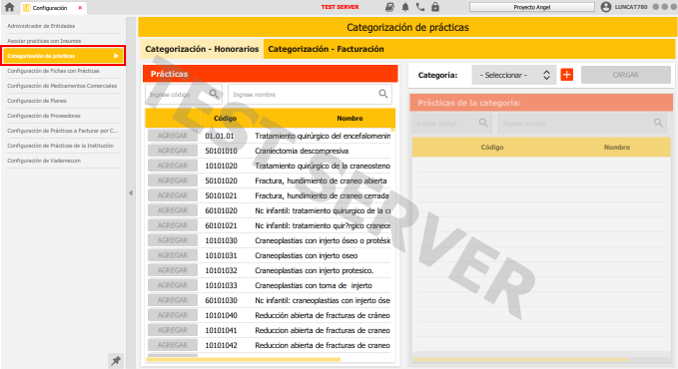Click search icon in category name field
The height and width of the screenshot is (369, 678).
click(658, 123)
